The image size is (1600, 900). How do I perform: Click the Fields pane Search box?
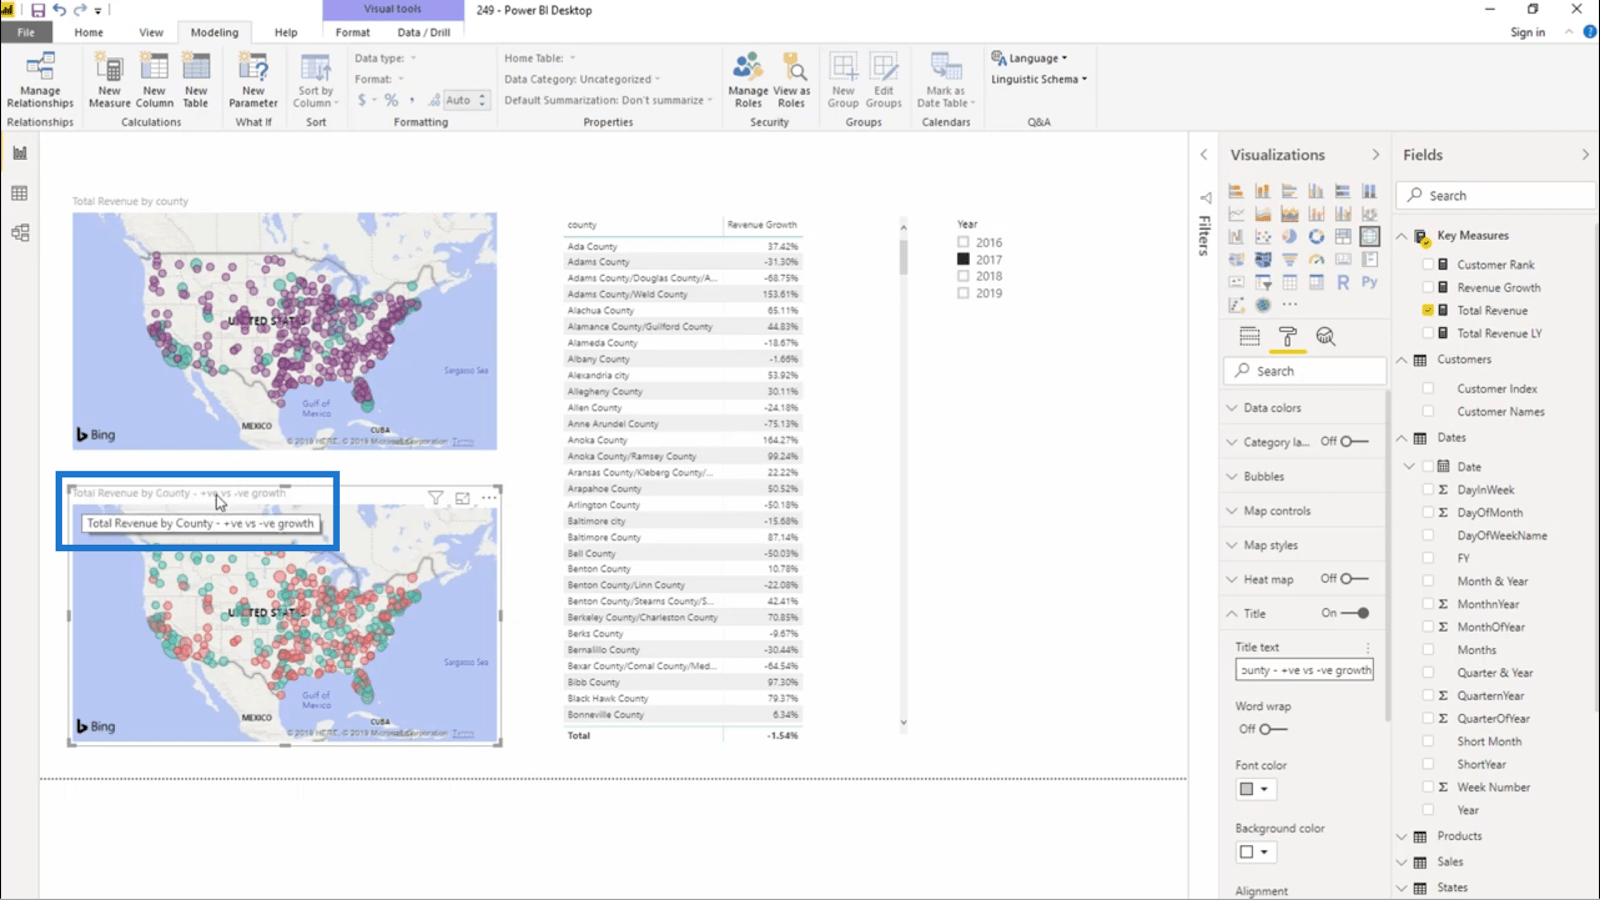pos(1495,195)
